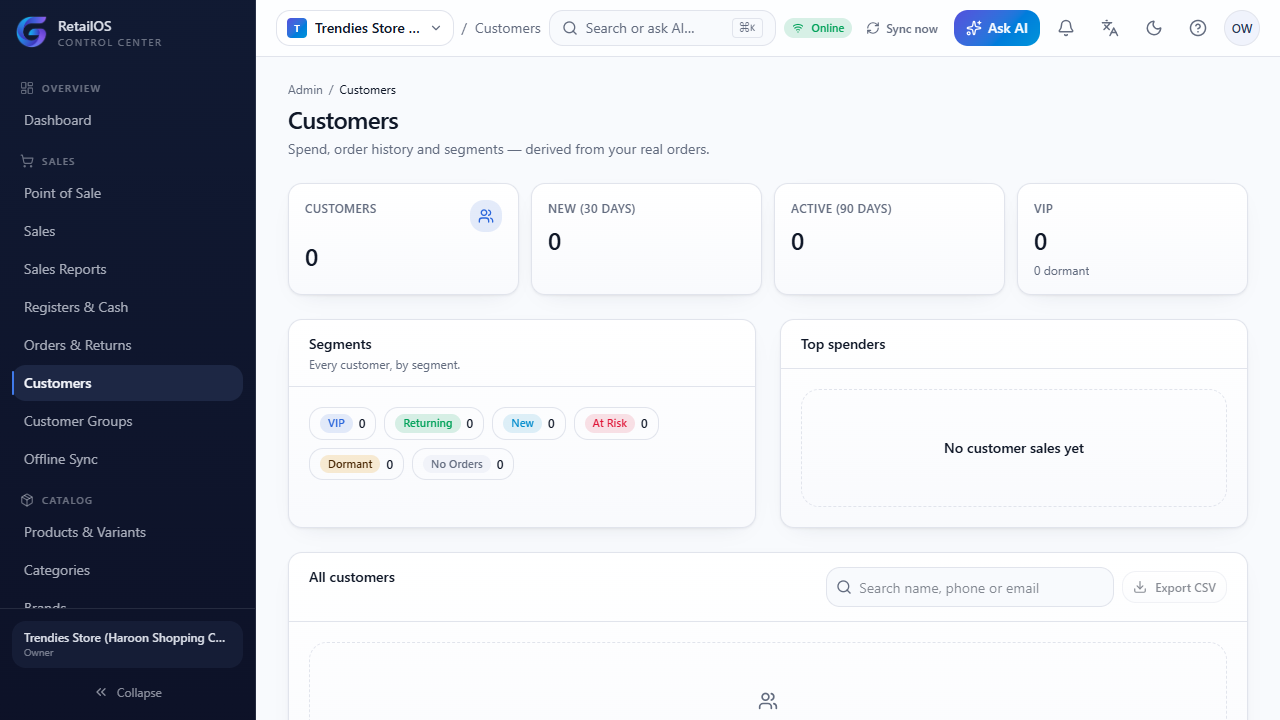This screenshot has width=1280, height=720.
Task: Go to Dashboard
Action: pos(127,120)
